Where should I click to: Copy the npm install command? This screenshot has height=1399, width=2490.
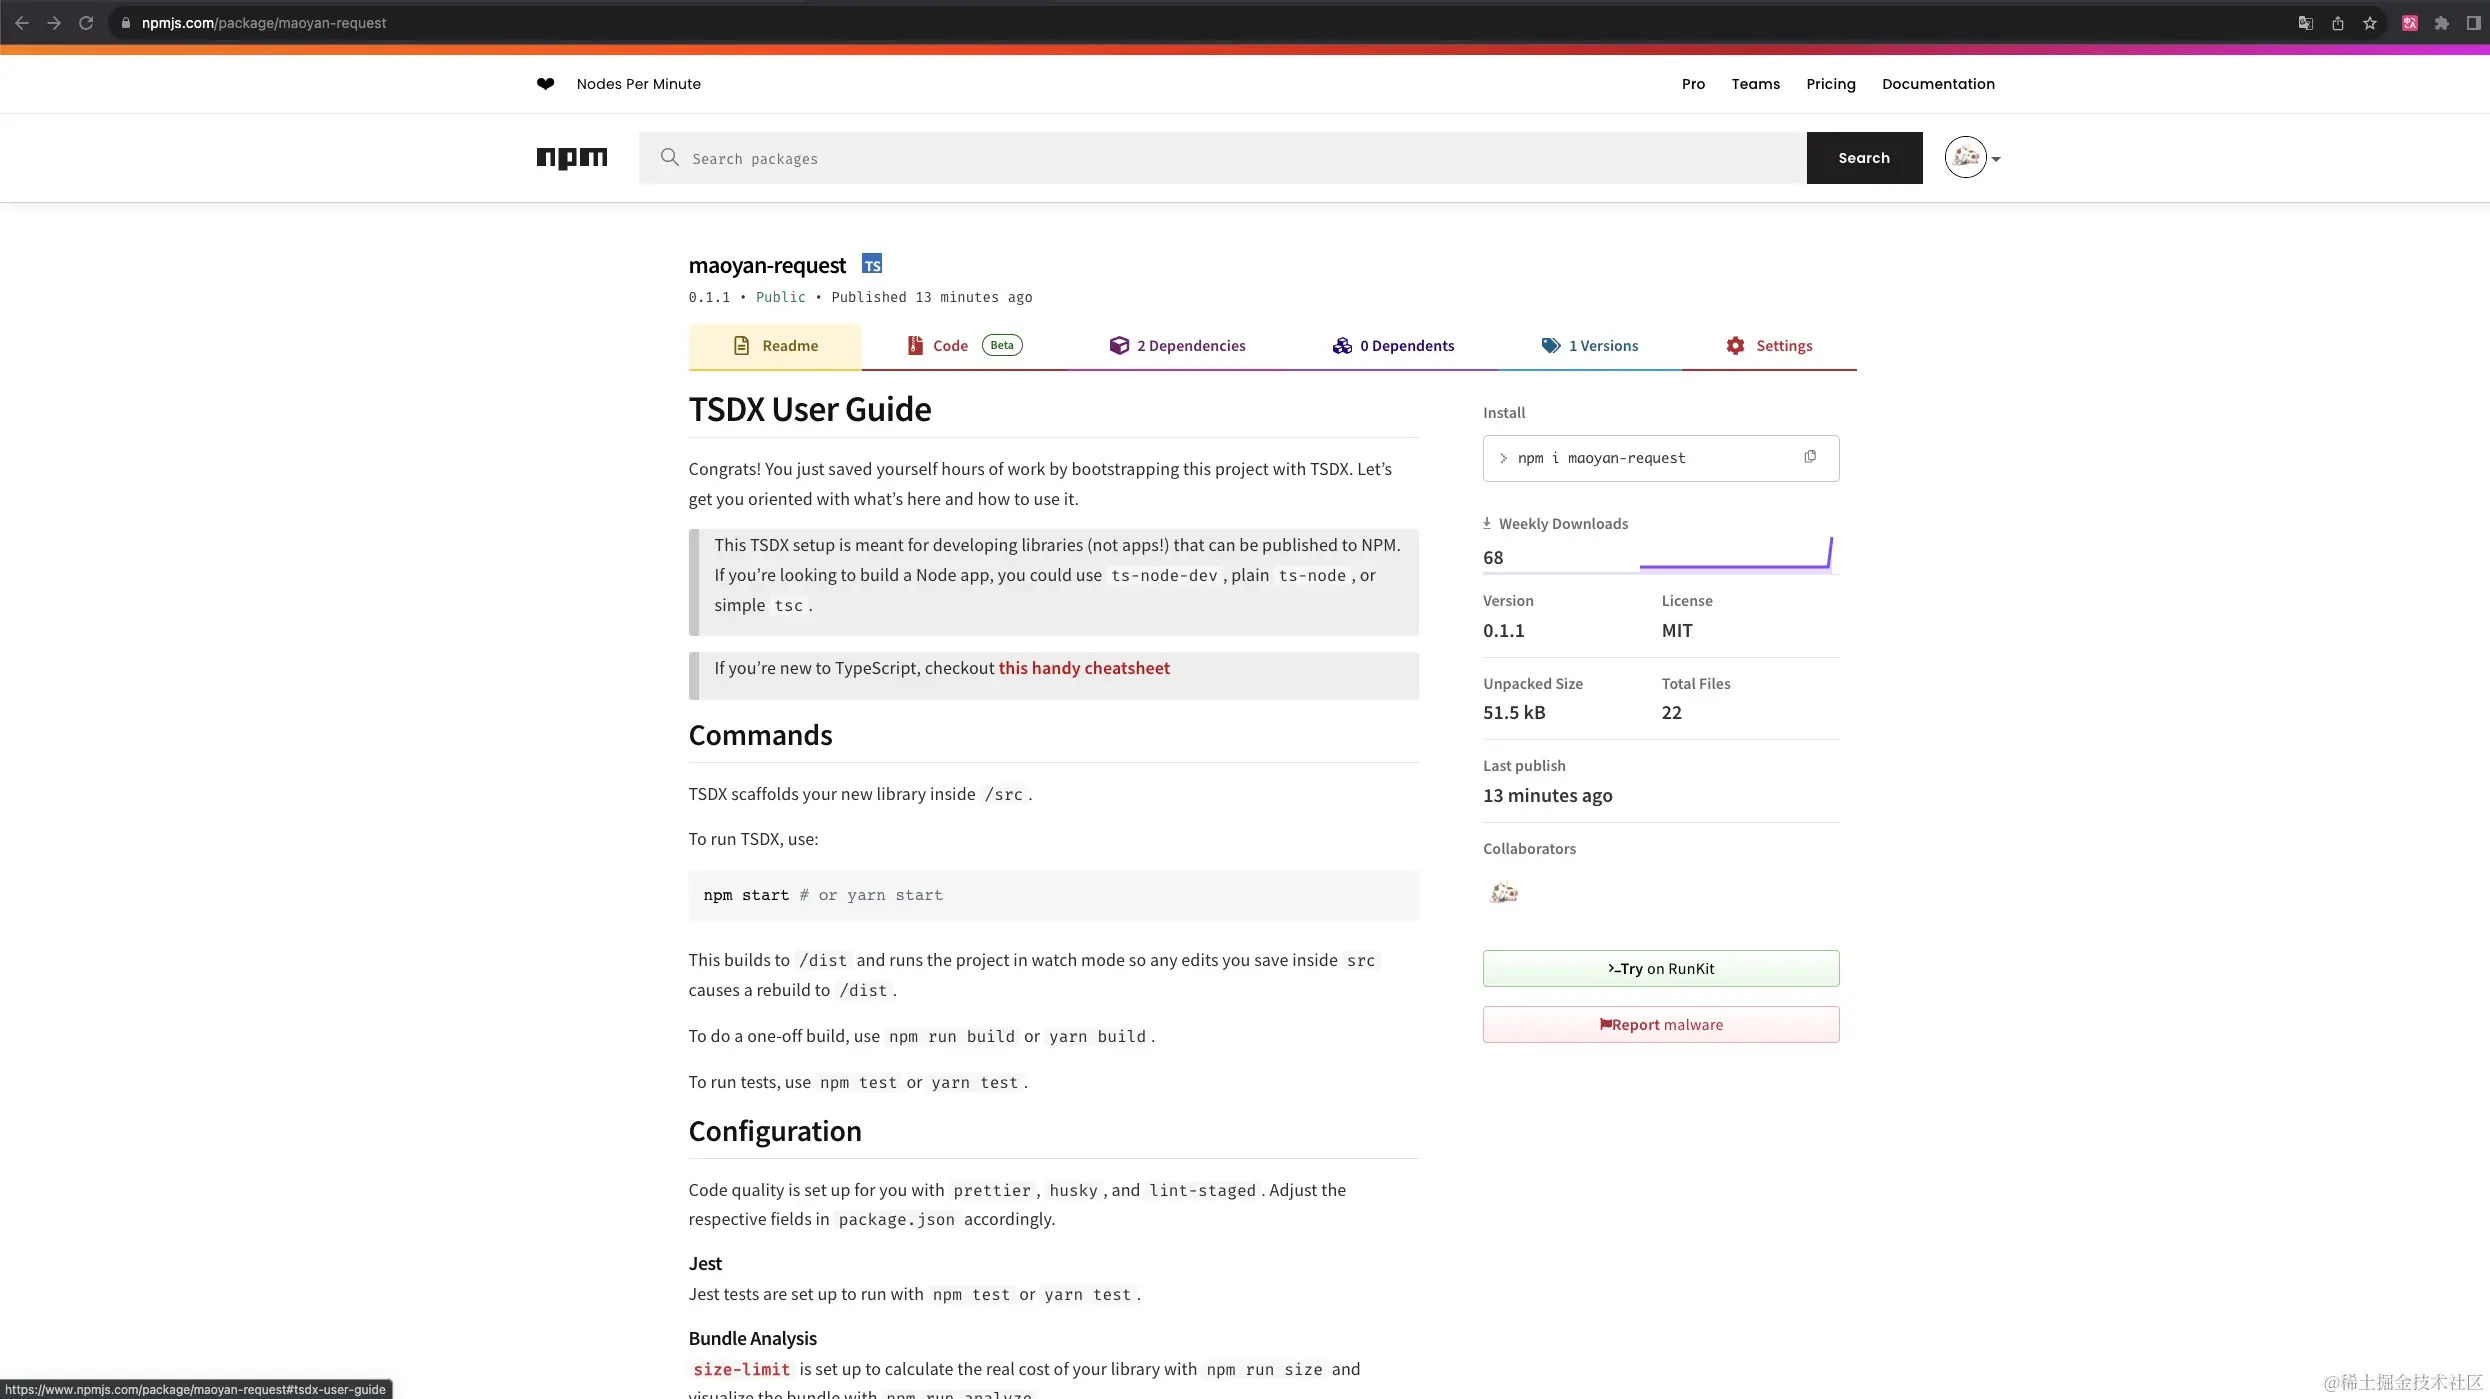[x=1810, y=457]
